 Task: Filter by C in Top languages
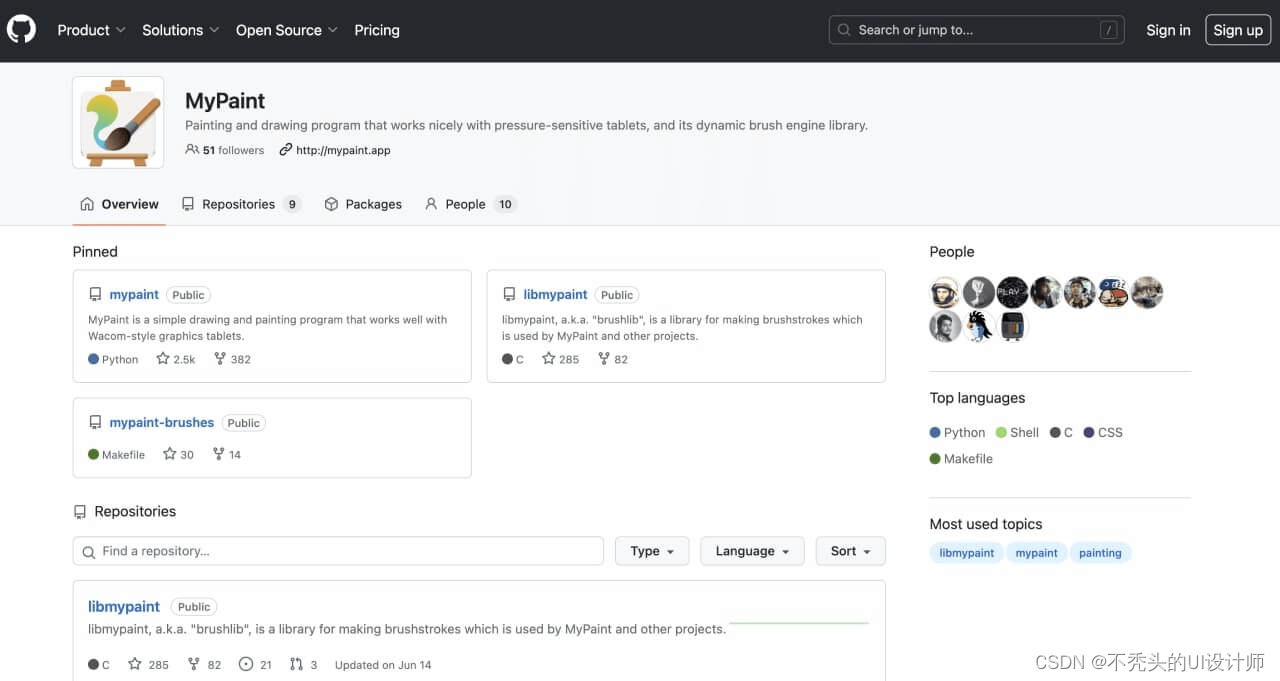coord(1061,433)
